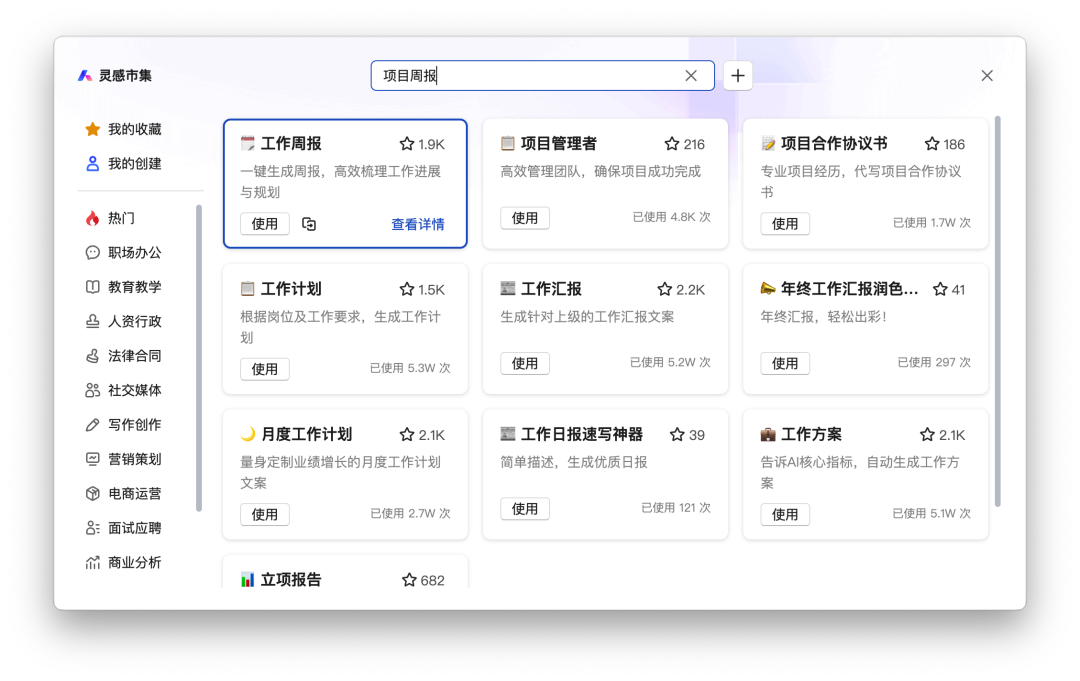Click the 已使用 4.8K 次 usage count
Viewport: 1080px width, 681px height.
point(671,217)
